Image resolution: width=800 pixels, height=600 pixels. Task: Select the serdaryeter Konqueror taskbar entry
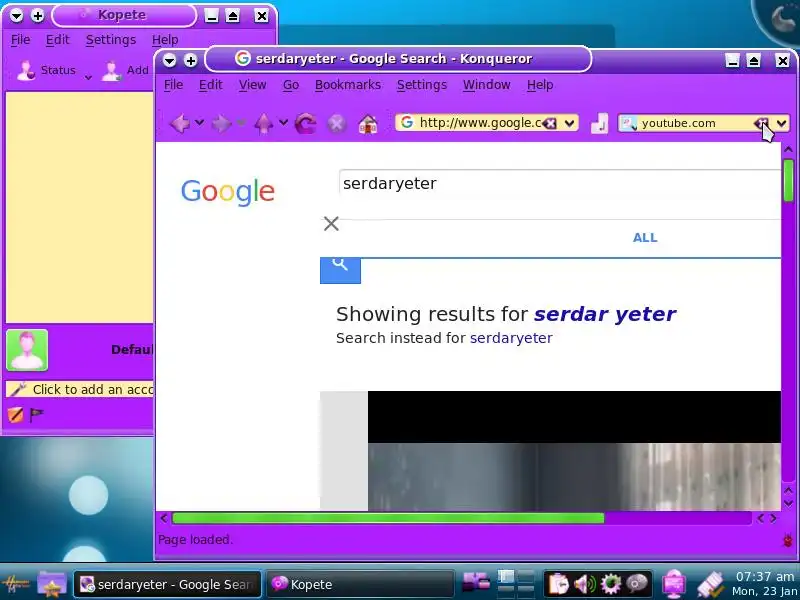pyautogui.click(x=167, y=584)
